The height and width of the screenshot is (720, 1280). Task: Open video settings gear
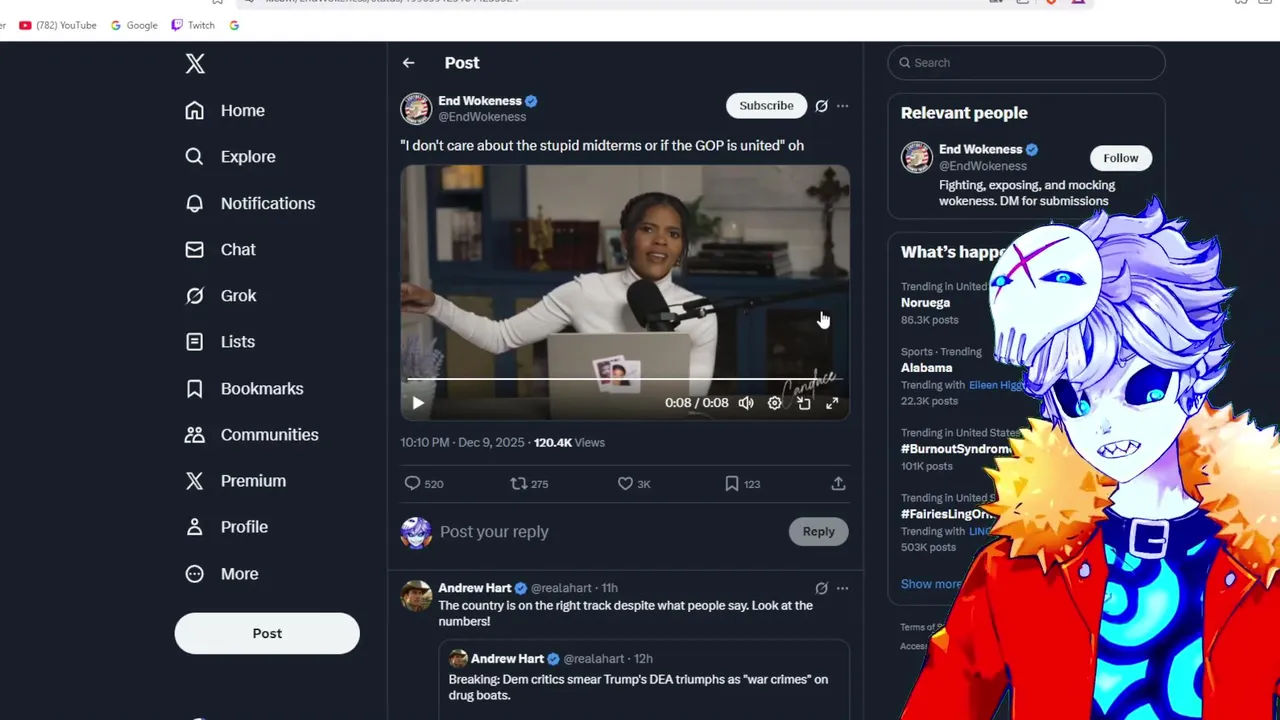775,403
